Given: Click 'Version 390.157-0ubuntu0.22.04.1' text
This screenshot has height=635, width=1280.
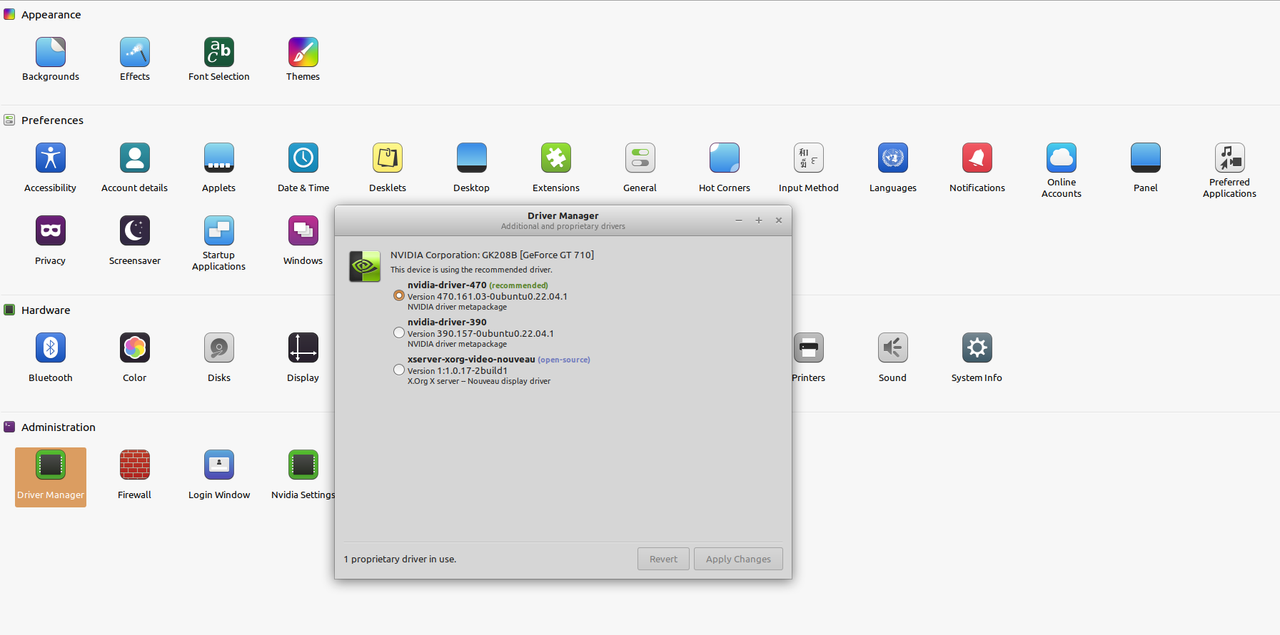Looking at the screenshot, I should (481, 333).
